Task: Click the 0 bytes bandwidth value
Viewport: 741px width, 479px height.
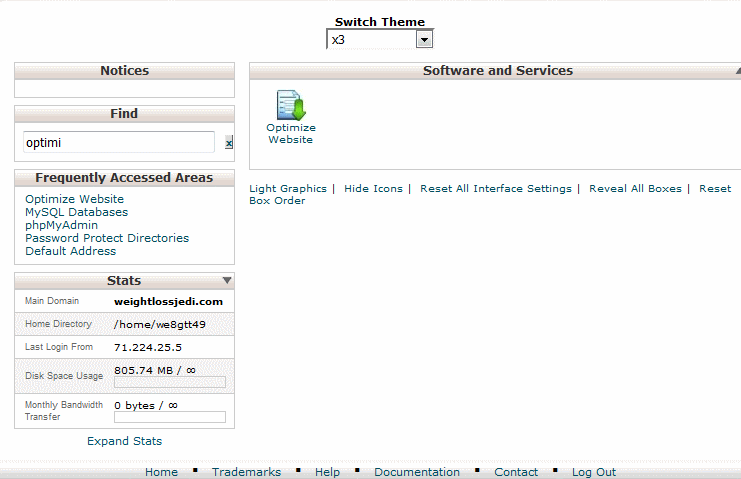Action: click(x=146, y=405)
